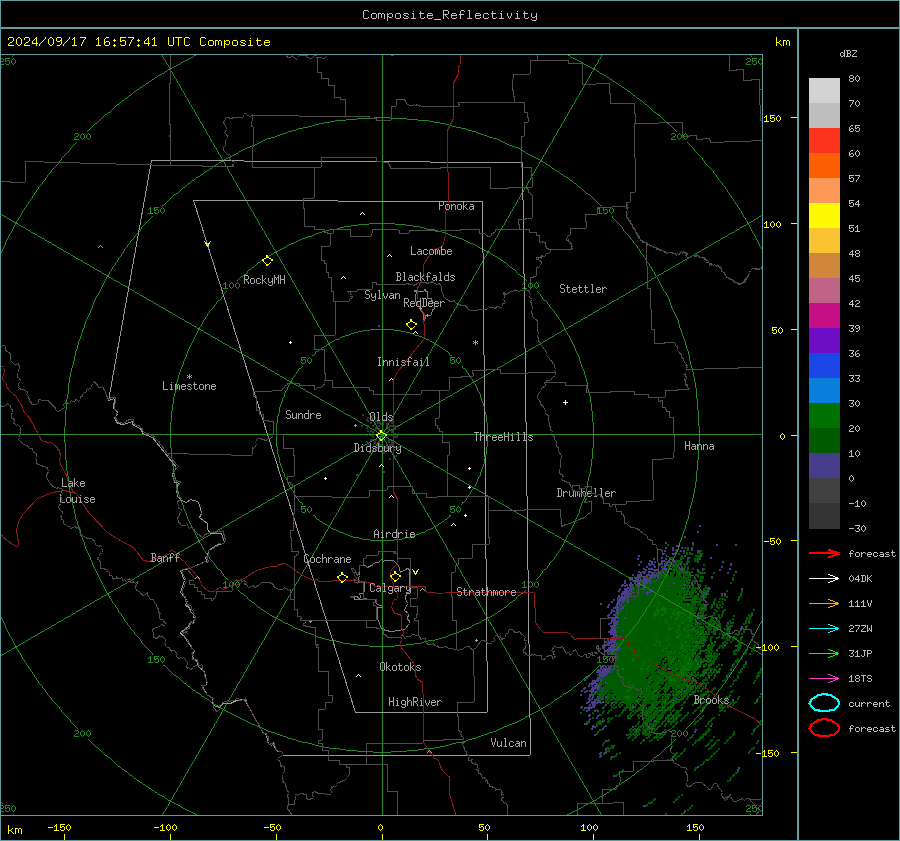Pick the purple swatch between 39 and 36
Image resolution: width=900 pixels, height=841 pixels.
coord(824,341)
